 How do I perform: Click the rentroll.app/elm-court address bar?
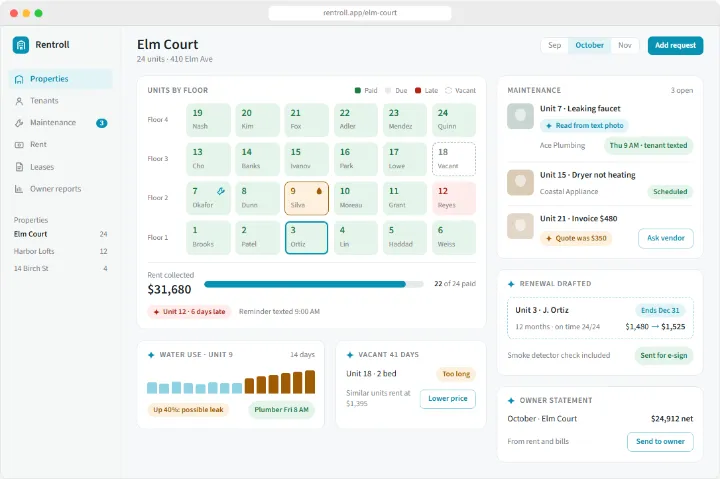360,13
